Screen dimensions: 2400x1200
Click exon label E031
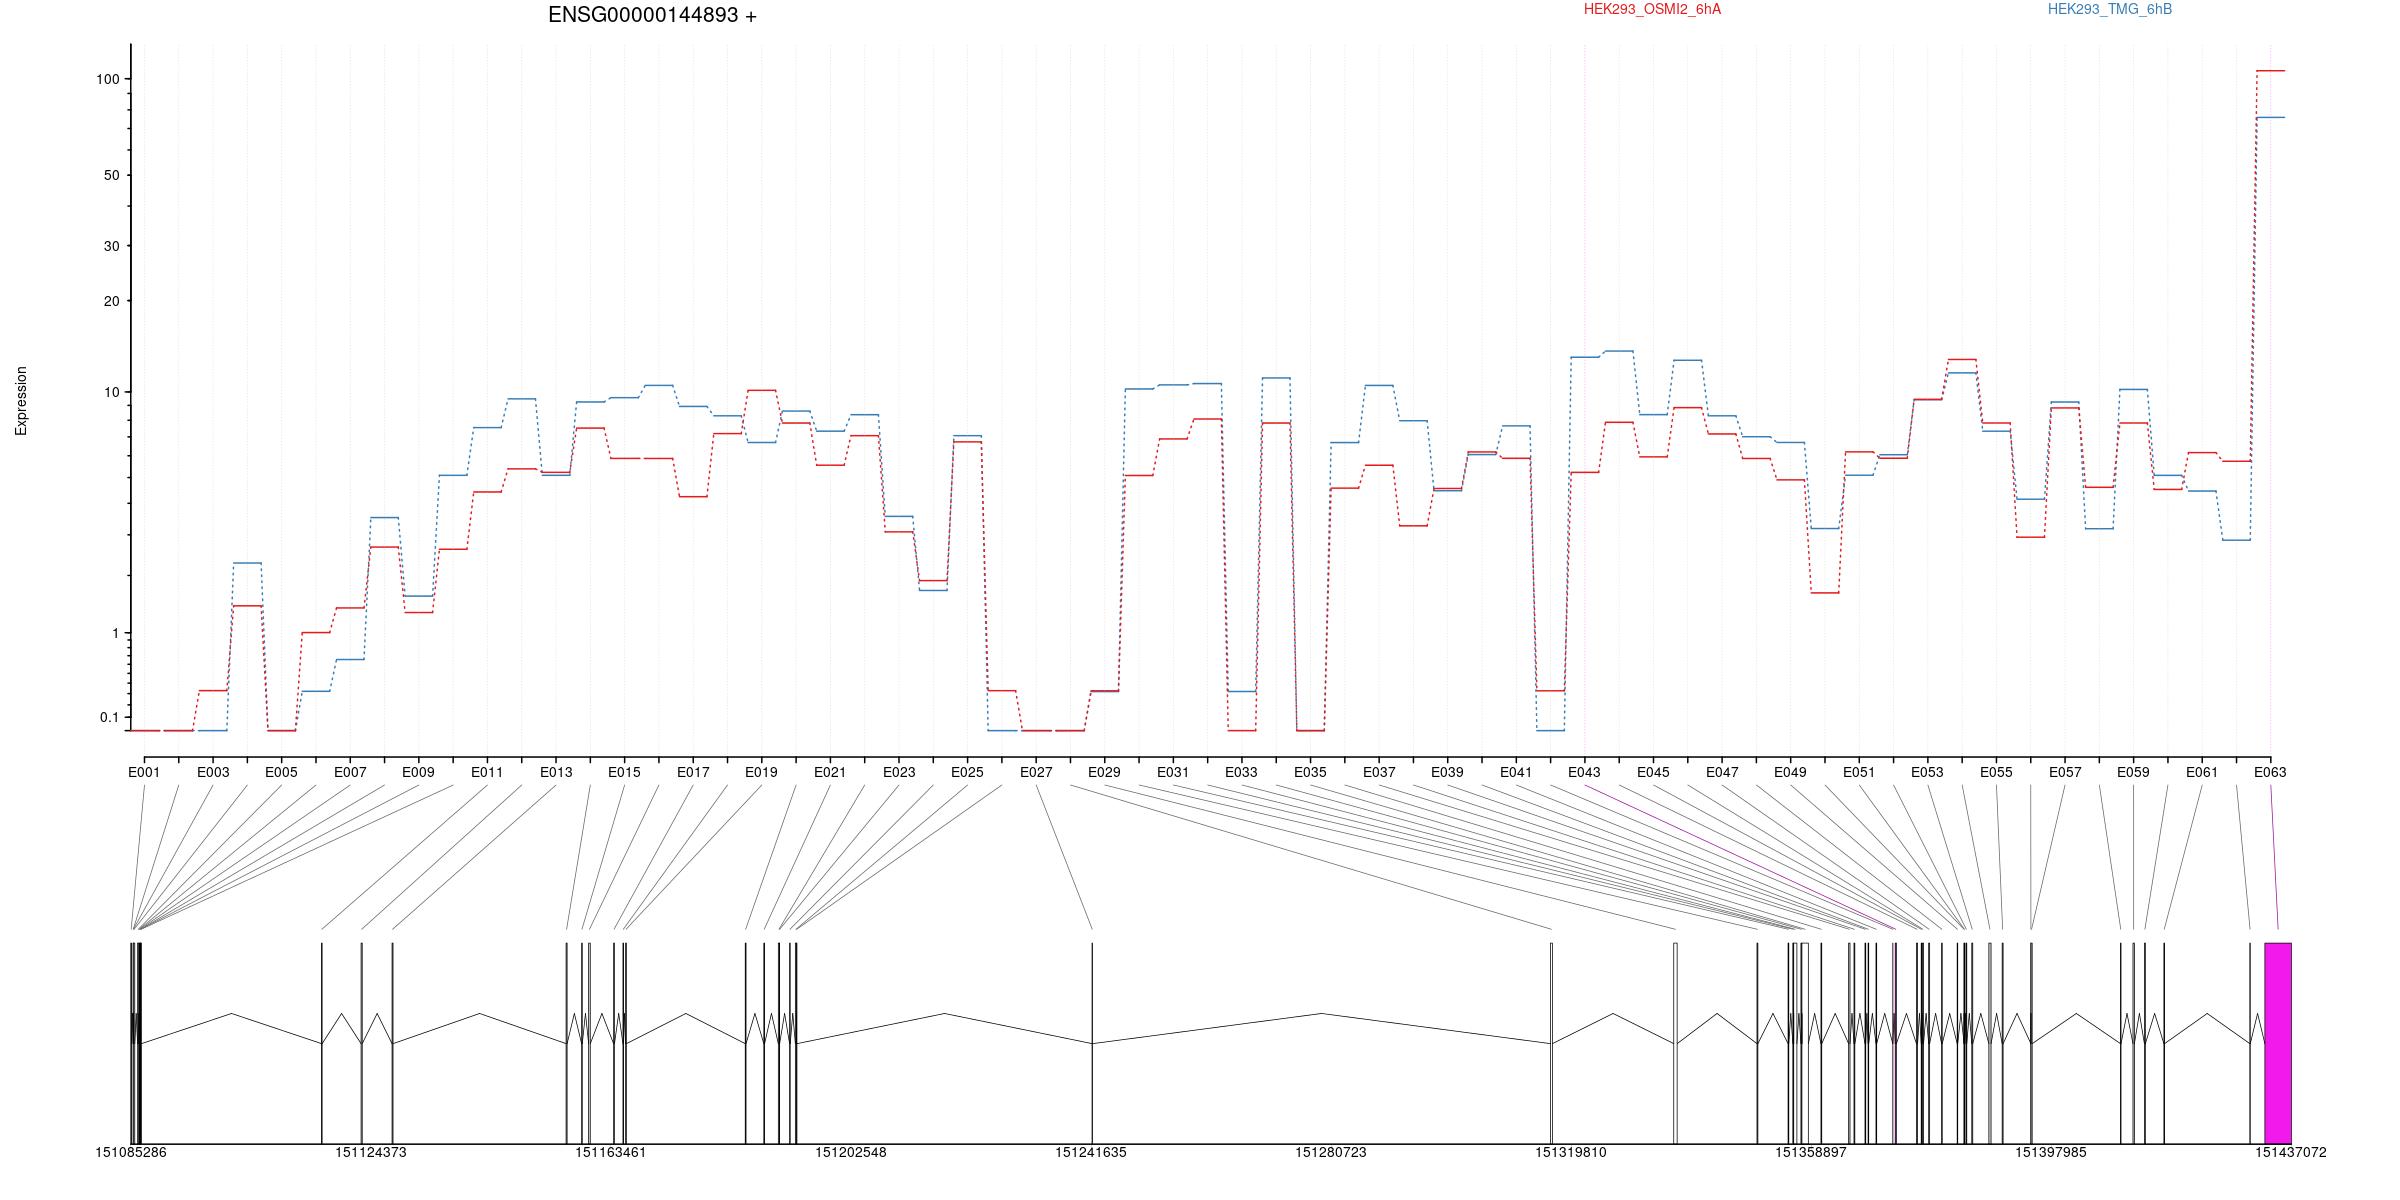[1173, 772]
